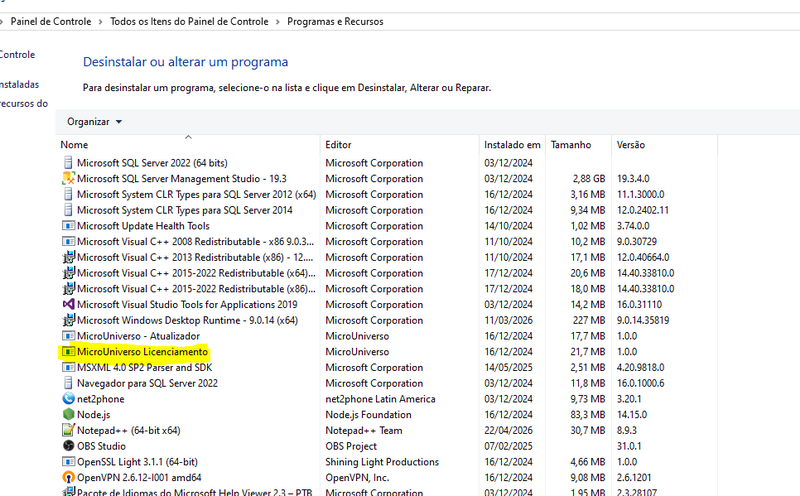Click the OBS Studio icon

(68, 446)
